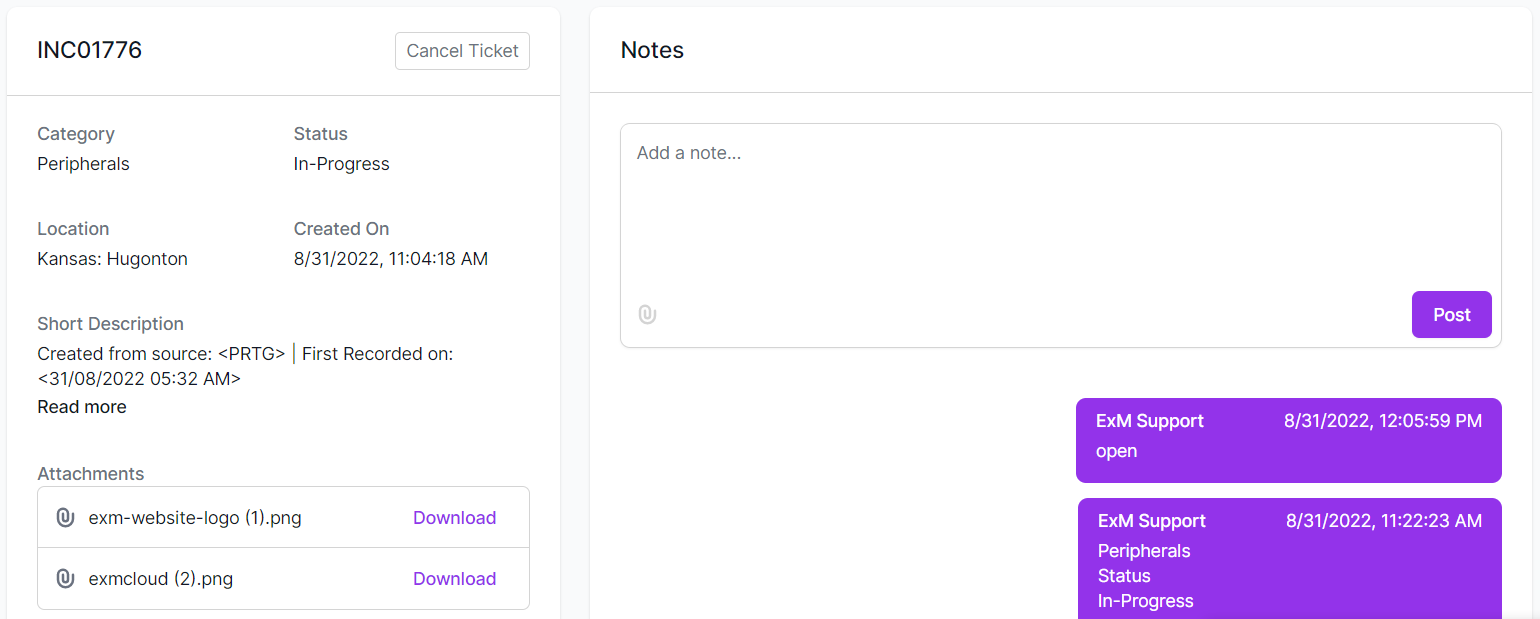Click paperclip icon beside exmcloud (2).png
This screenshot has height=619, width=1540.
[x=65, y=579]
